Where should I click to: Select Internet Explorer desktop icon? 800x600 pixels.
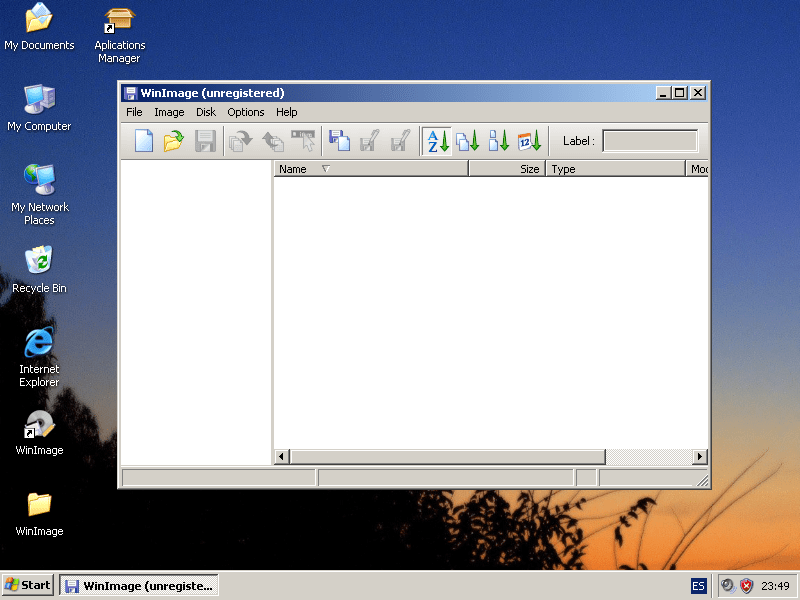(39, 357)
